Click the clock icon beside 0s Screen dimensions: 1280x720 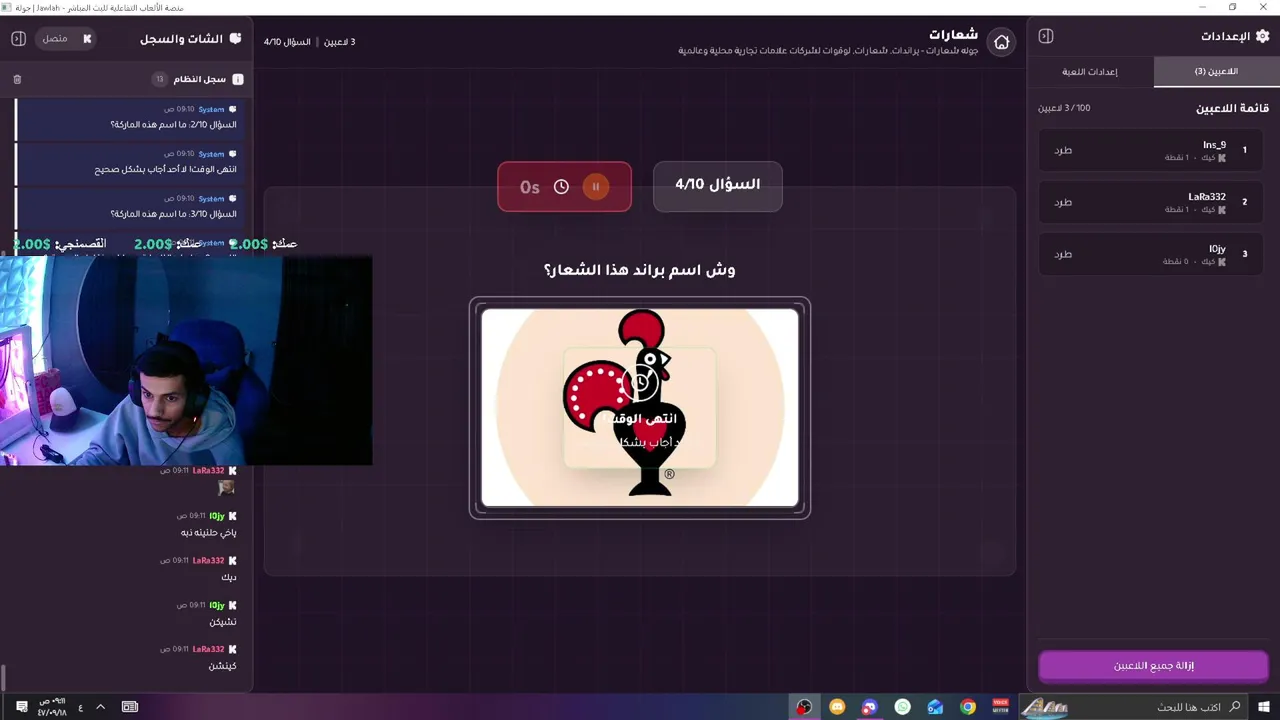tap(561, 187)
